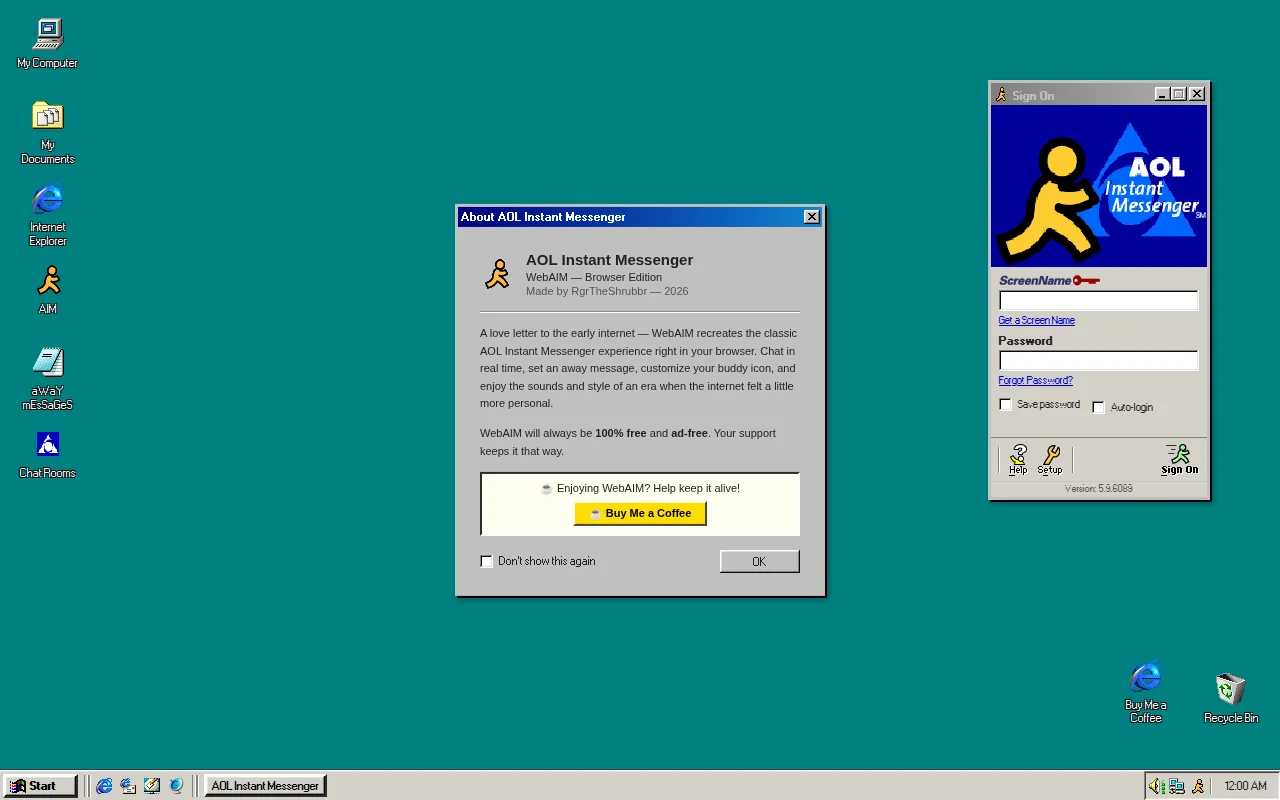Click AIM icon in Sign On title bar
This screenshot has height=800, width=1280.
pyautogui.click(x=1001, y=94)
